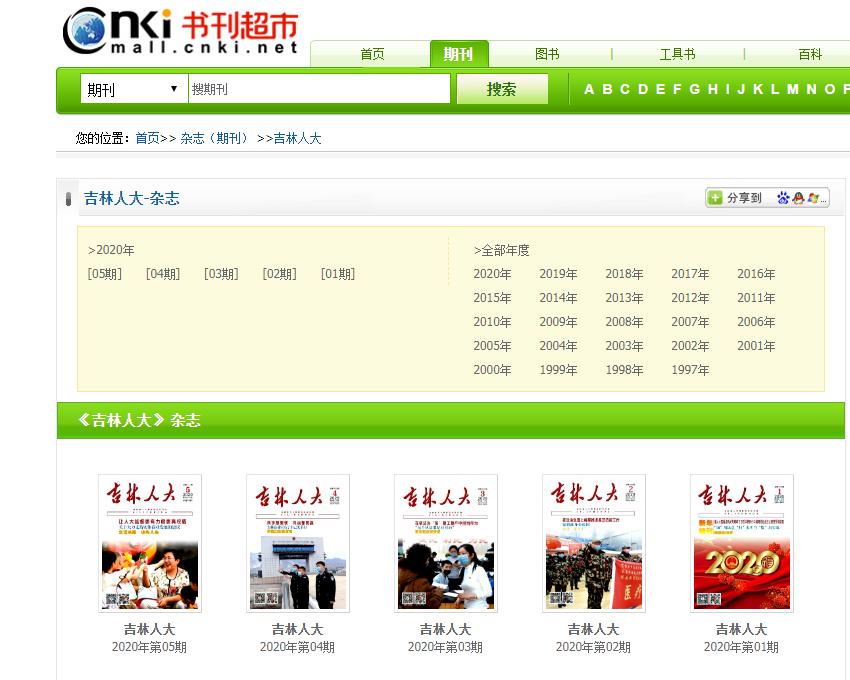Browse journals by letter B
The image size is (850, 680).
tap(607, 89)
